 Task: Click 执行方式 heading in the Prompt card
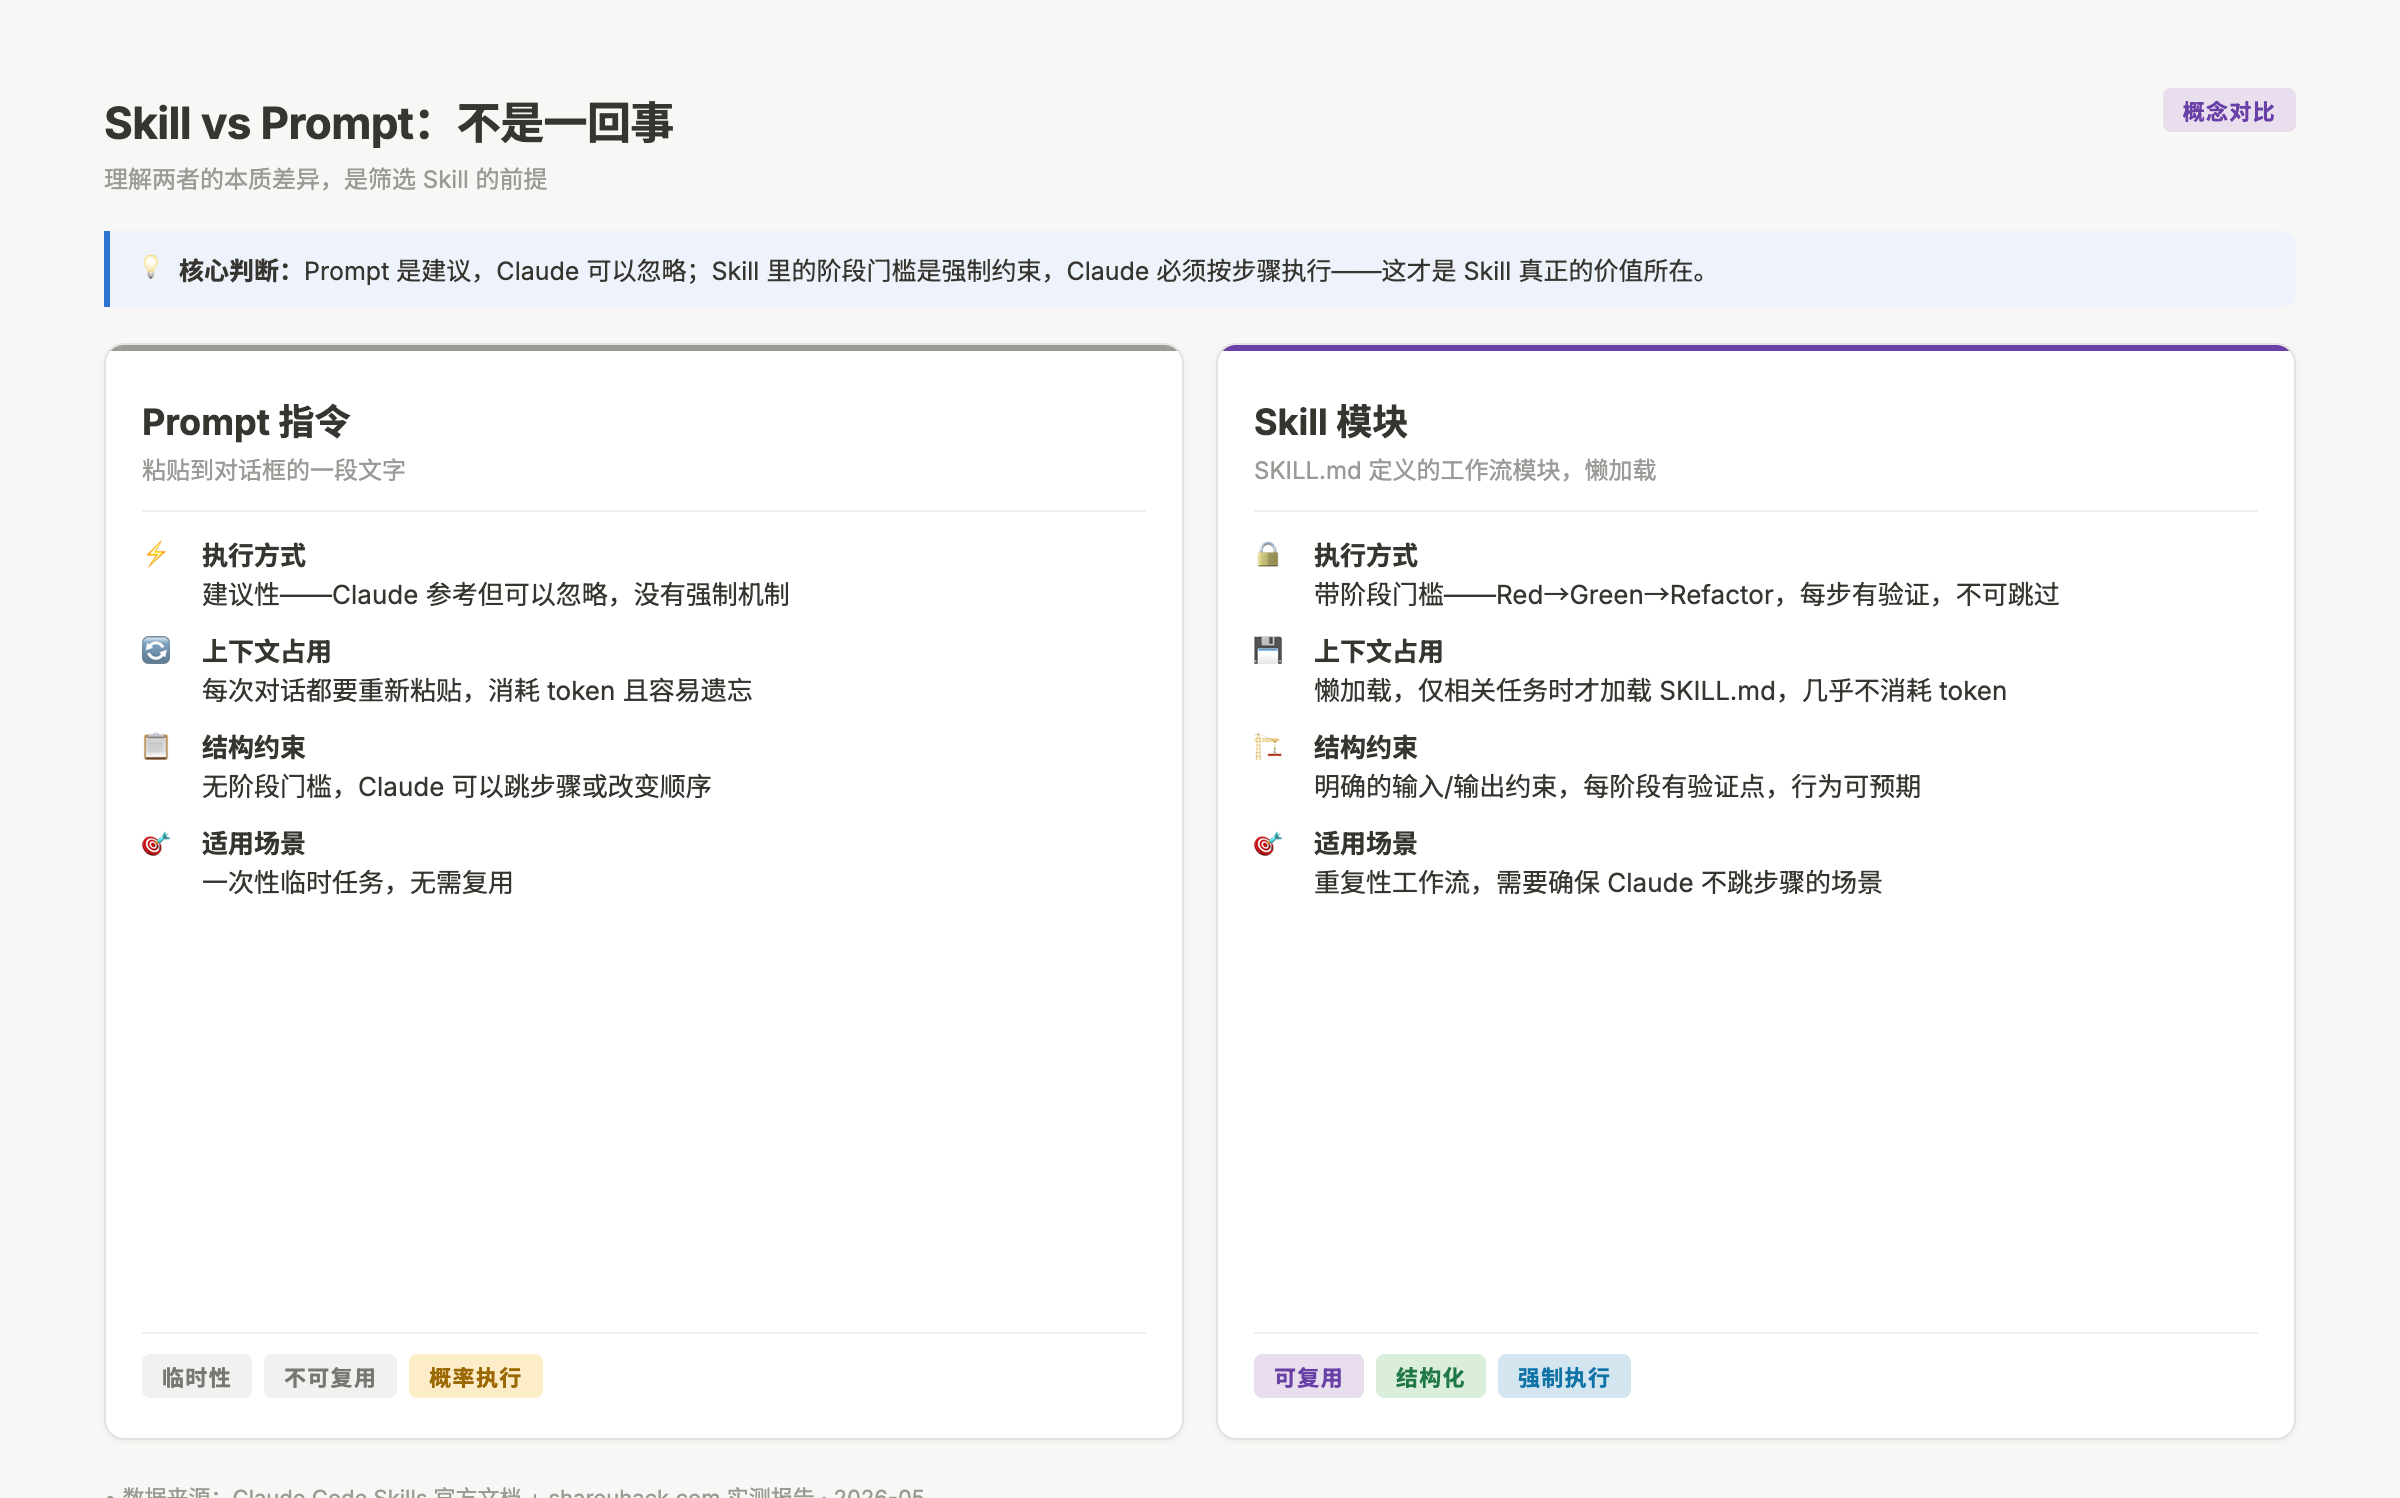point(254,555)
